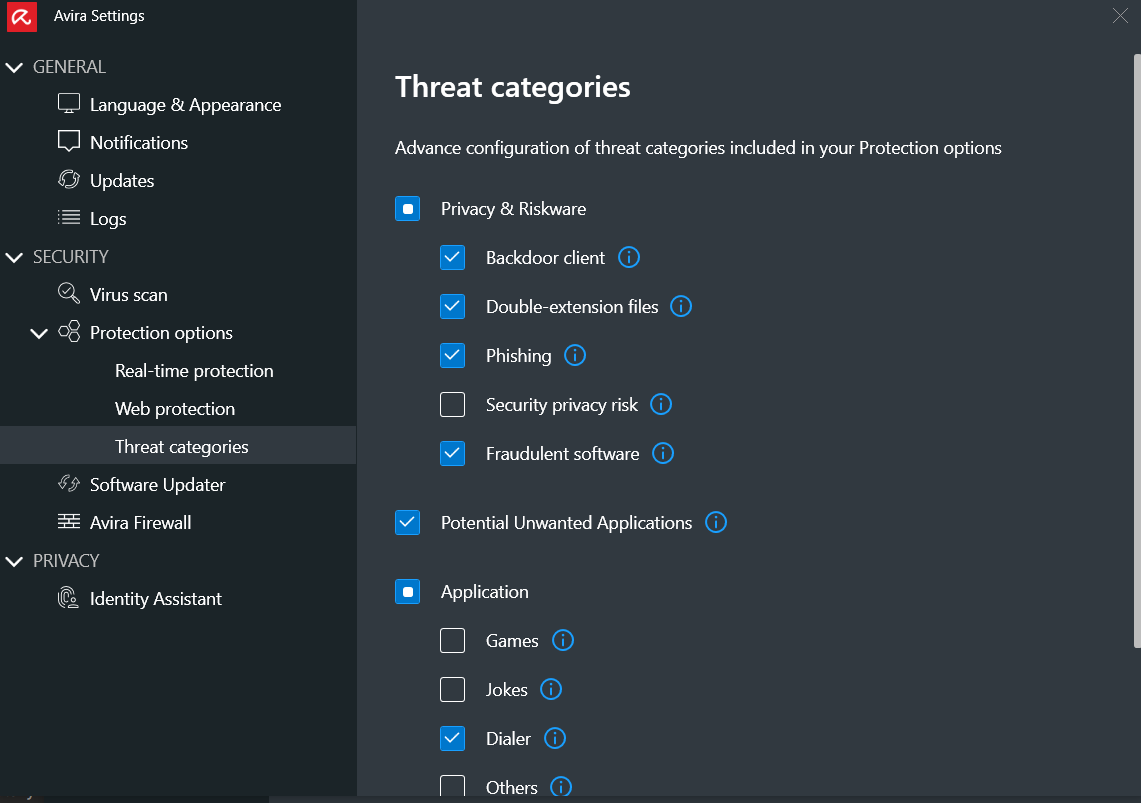Uncheck the Phishing checkbox
The height and width of the screenshot is (803, 1141).
click(x=453, y=355)
